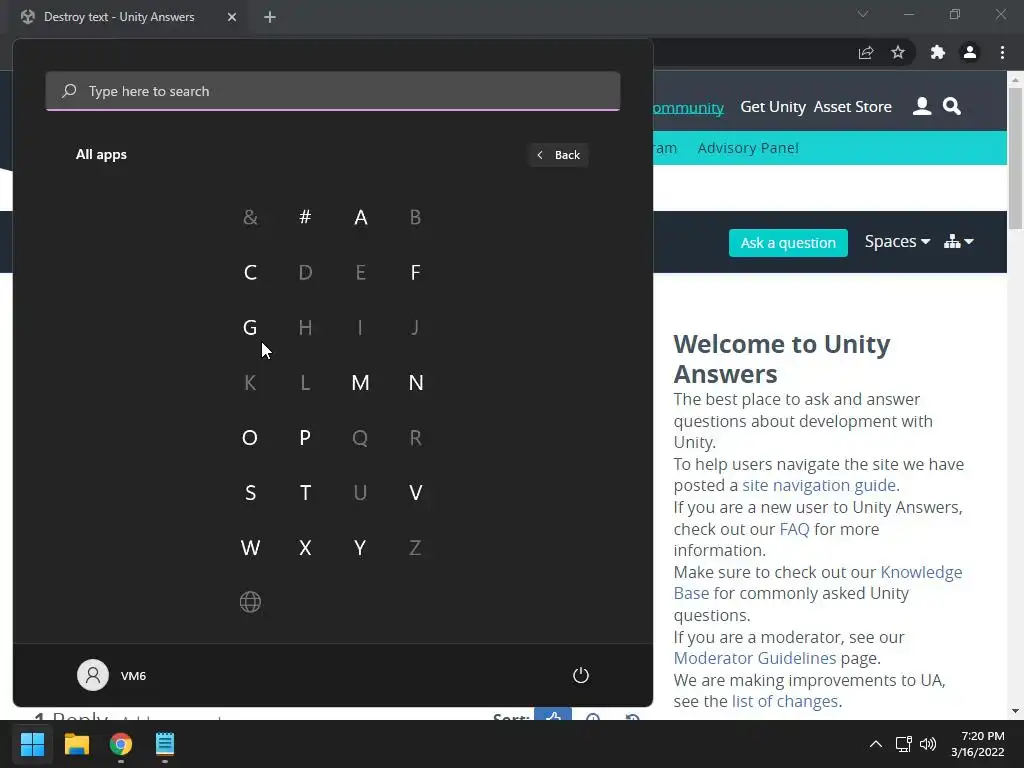
Task: Open File Explorer from the taskbar
Action: tap(76, 744)
